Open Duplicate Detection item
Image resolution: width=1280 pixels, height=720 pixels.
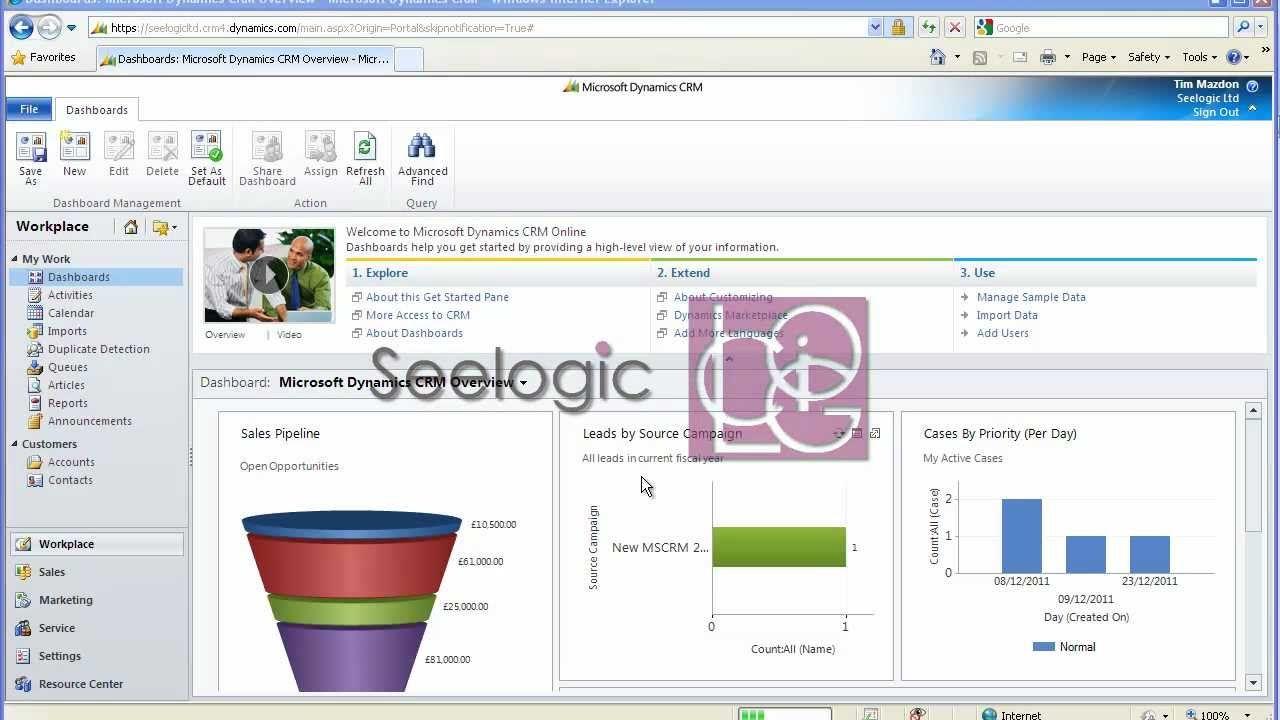click(99, 349)
